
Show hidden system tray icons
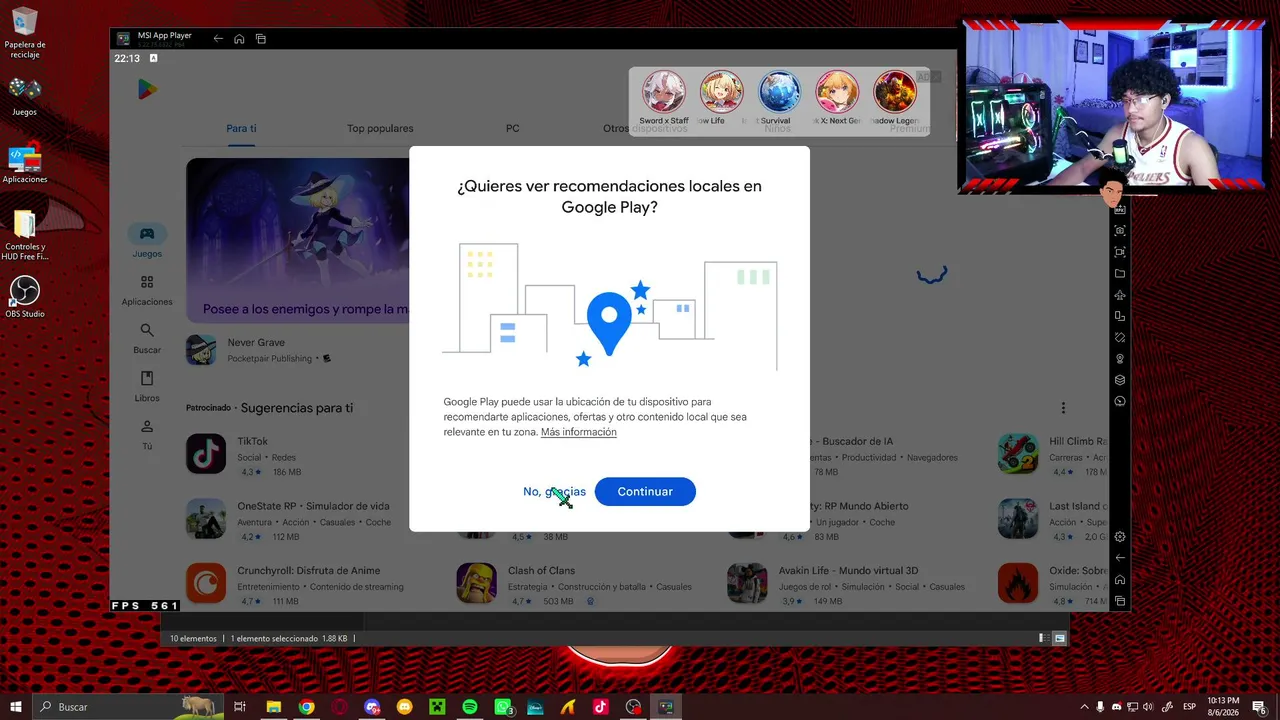[1084, 707]
